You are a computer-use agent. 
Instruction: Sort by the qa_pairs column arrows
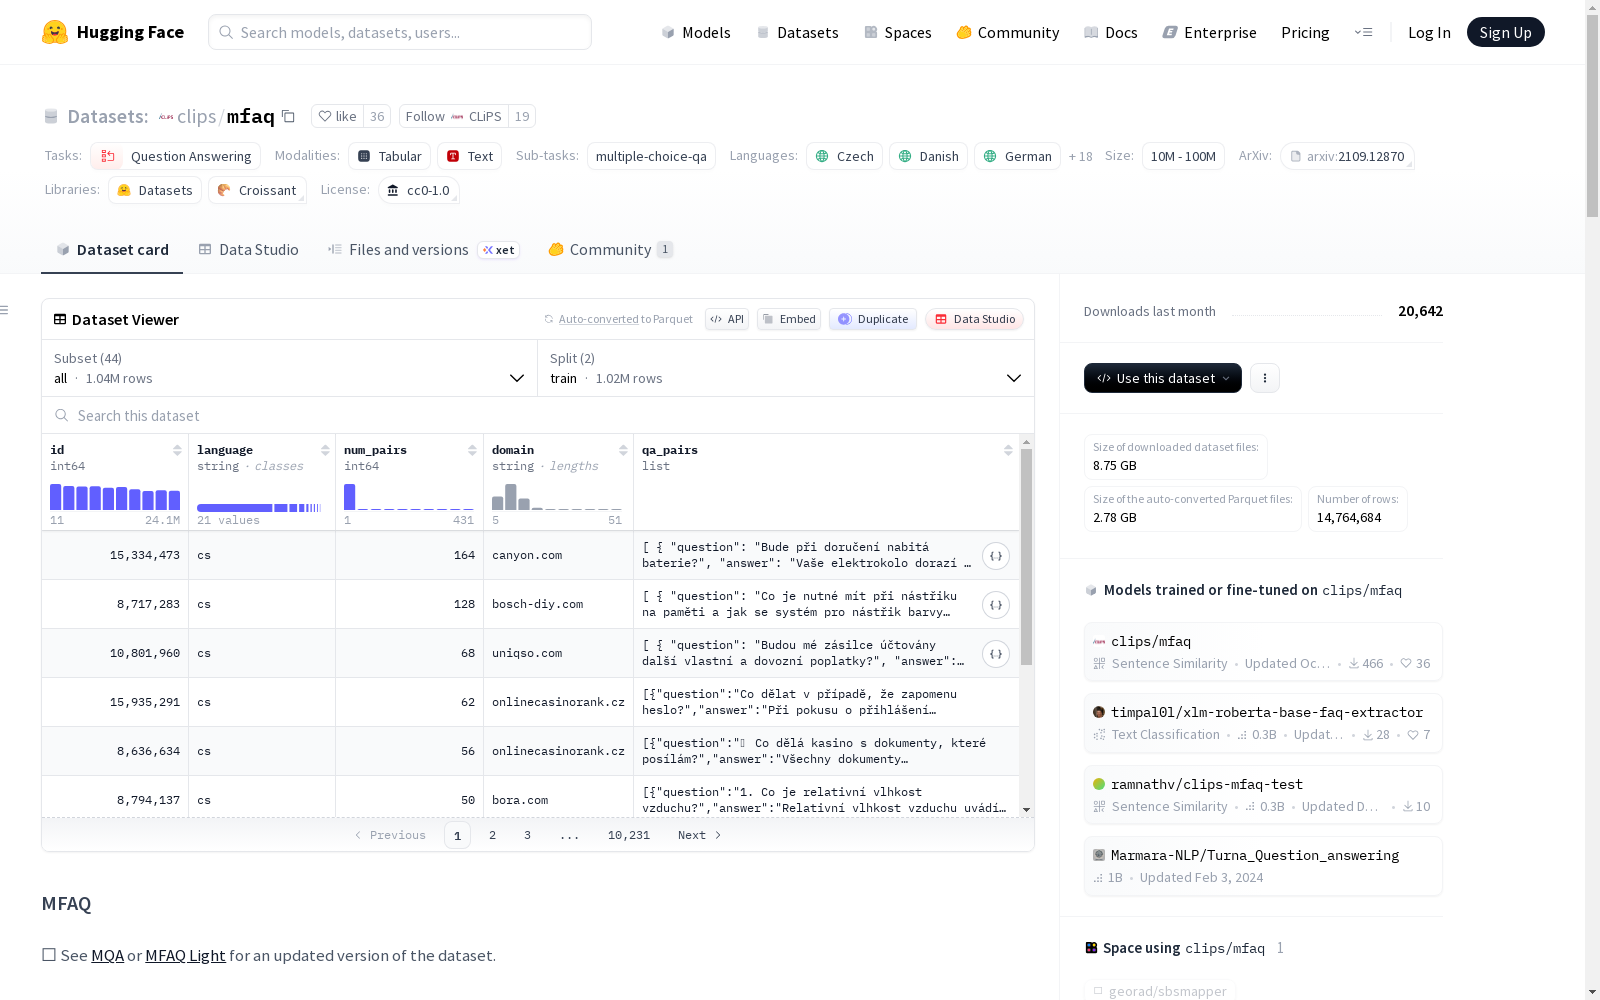[x=1008, y=450]
